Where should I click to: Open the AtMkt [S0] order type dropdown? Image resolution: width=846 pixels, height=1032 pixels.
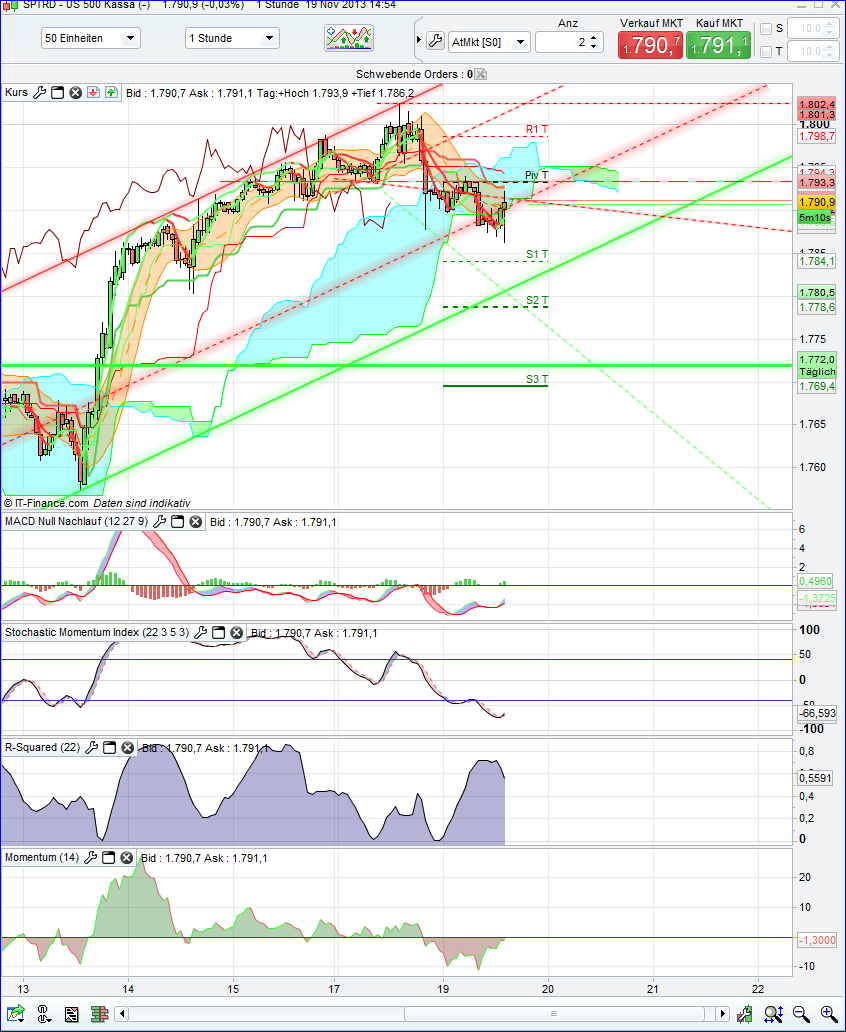tap(521, 42)
